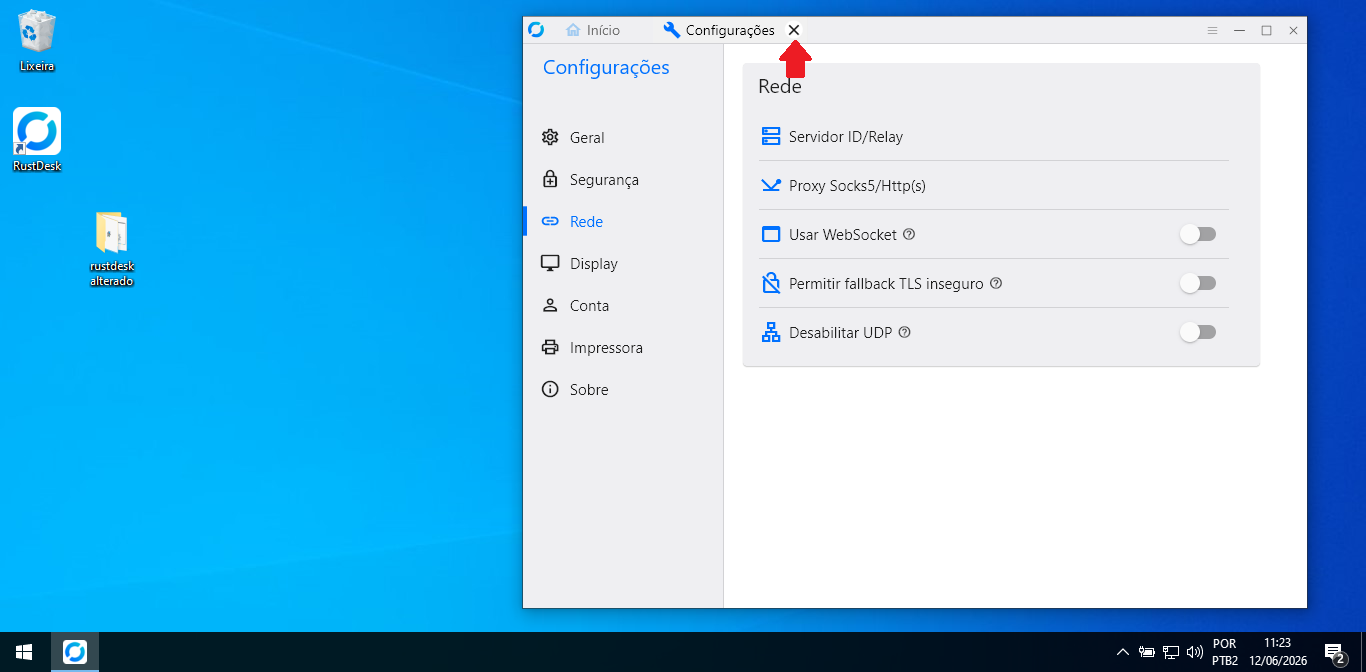Click the network icon beside Desabilitar UDP
The image size is (1366, 672).
[x=771, y=333]
